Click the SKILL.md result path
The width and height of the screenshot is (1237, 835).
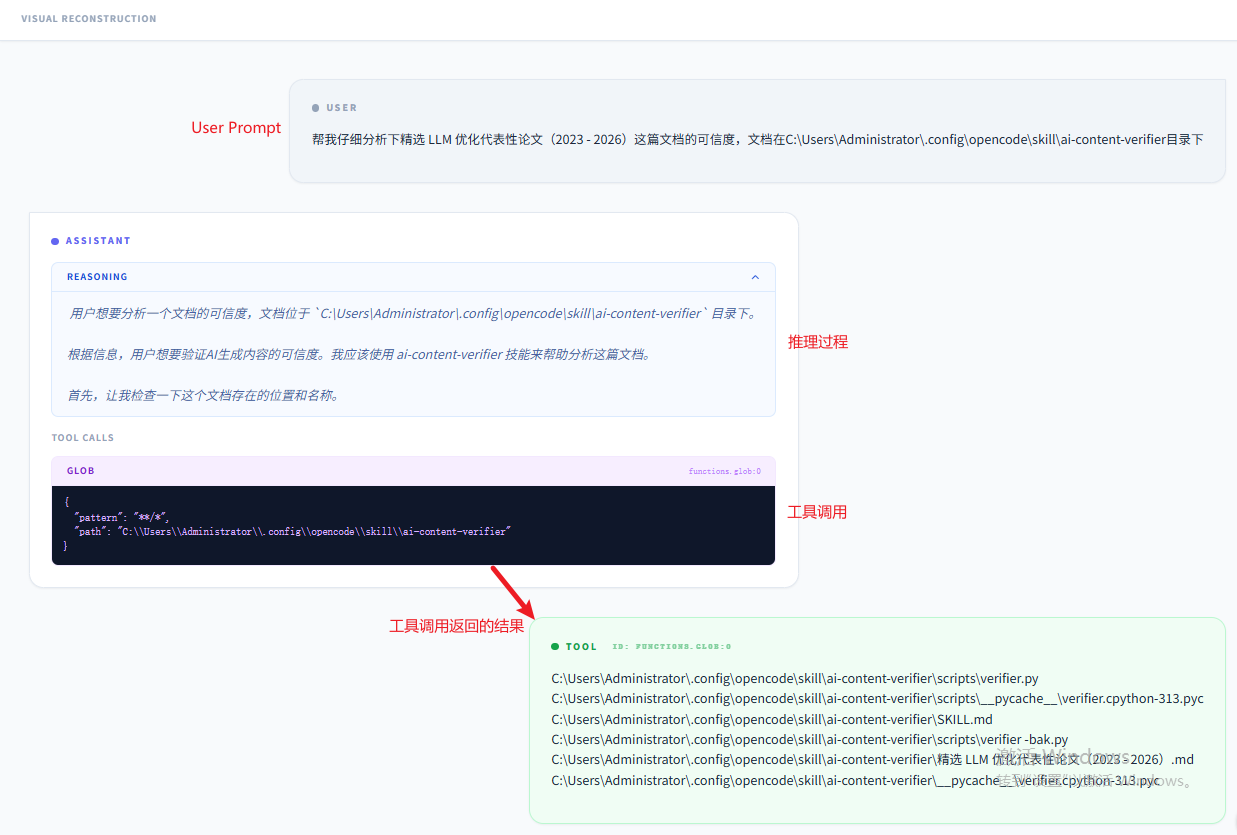772,719
